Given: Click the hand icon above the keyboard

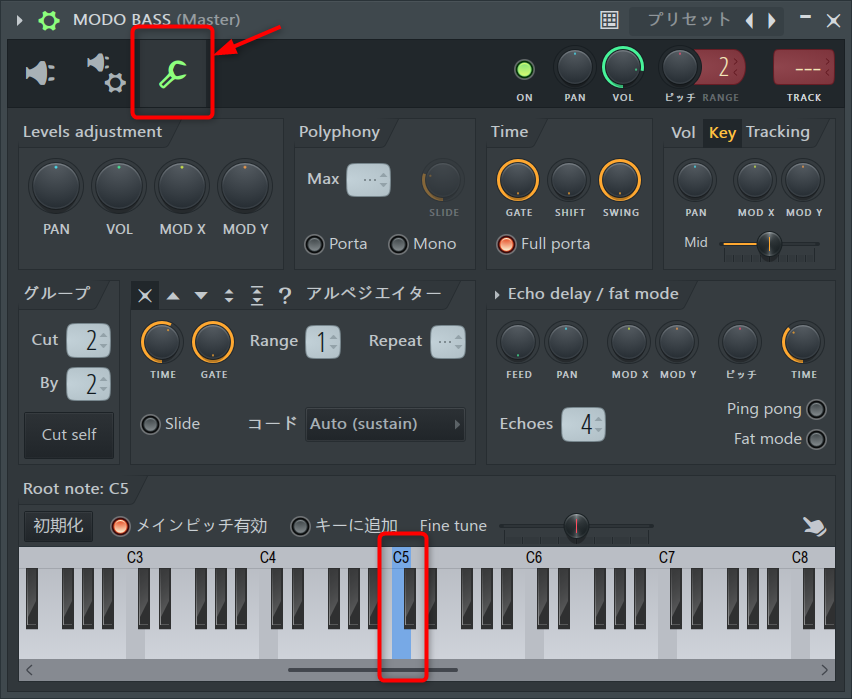Looking at the screenshot, I should click(814, 526).
